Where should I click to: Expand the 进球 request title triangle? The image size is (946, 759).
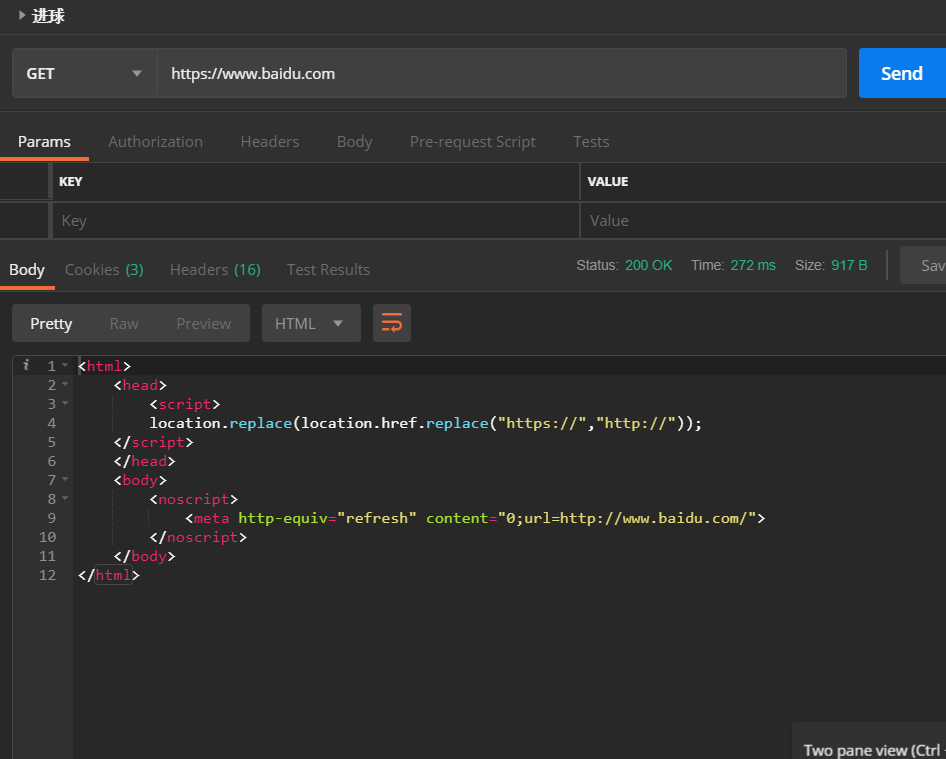tap(22, 15)
